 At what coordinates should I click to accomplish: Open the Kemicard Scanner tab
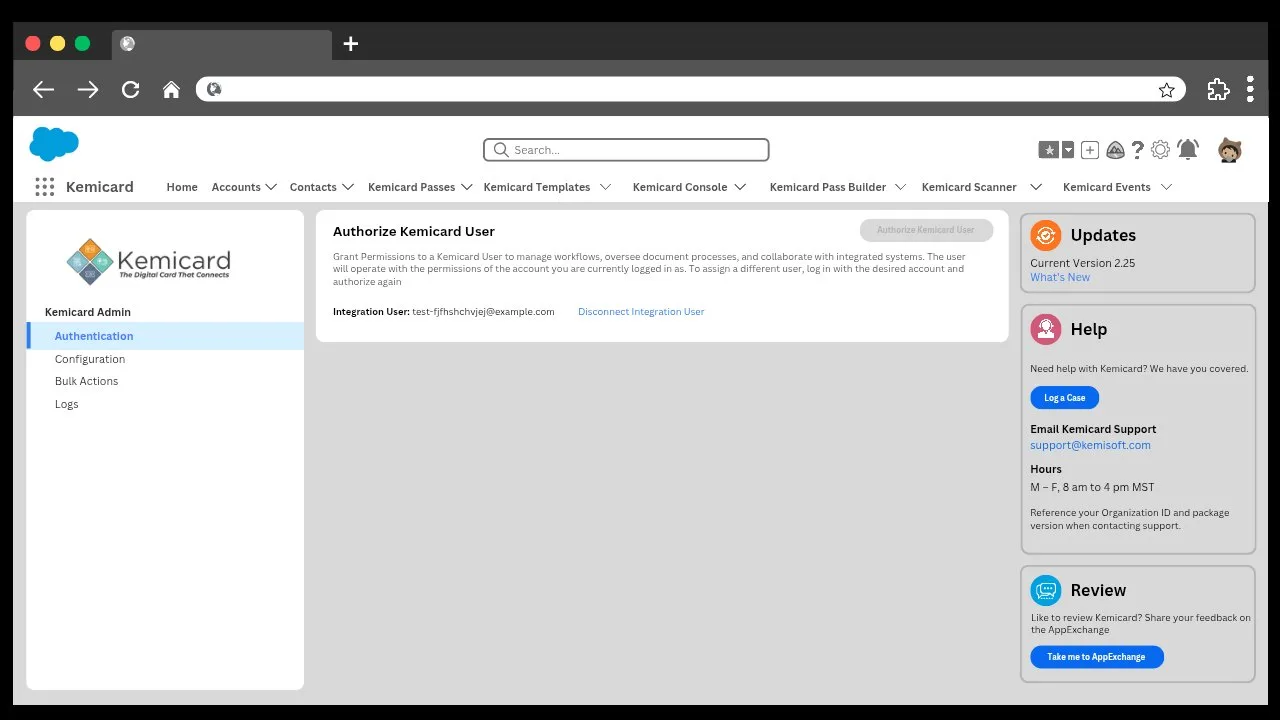click(969, 187)
